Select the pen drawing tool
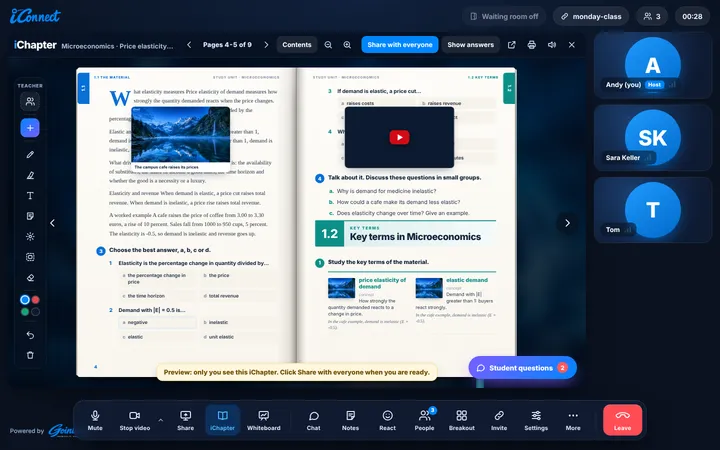Image resolution: width=720 pixels, height=450 pixels. 30,155
